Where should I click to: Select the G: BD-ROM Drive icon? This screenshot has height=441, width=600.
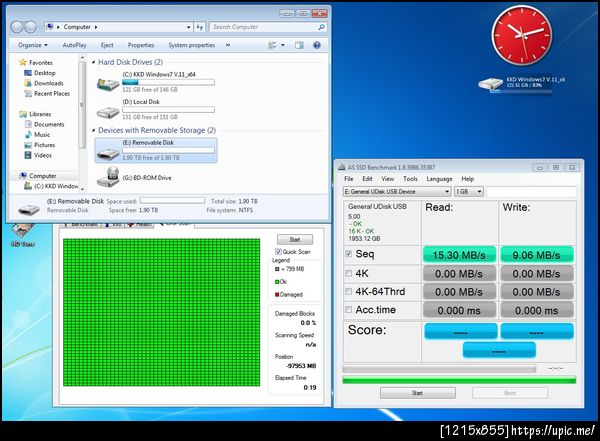click(108, 177)
